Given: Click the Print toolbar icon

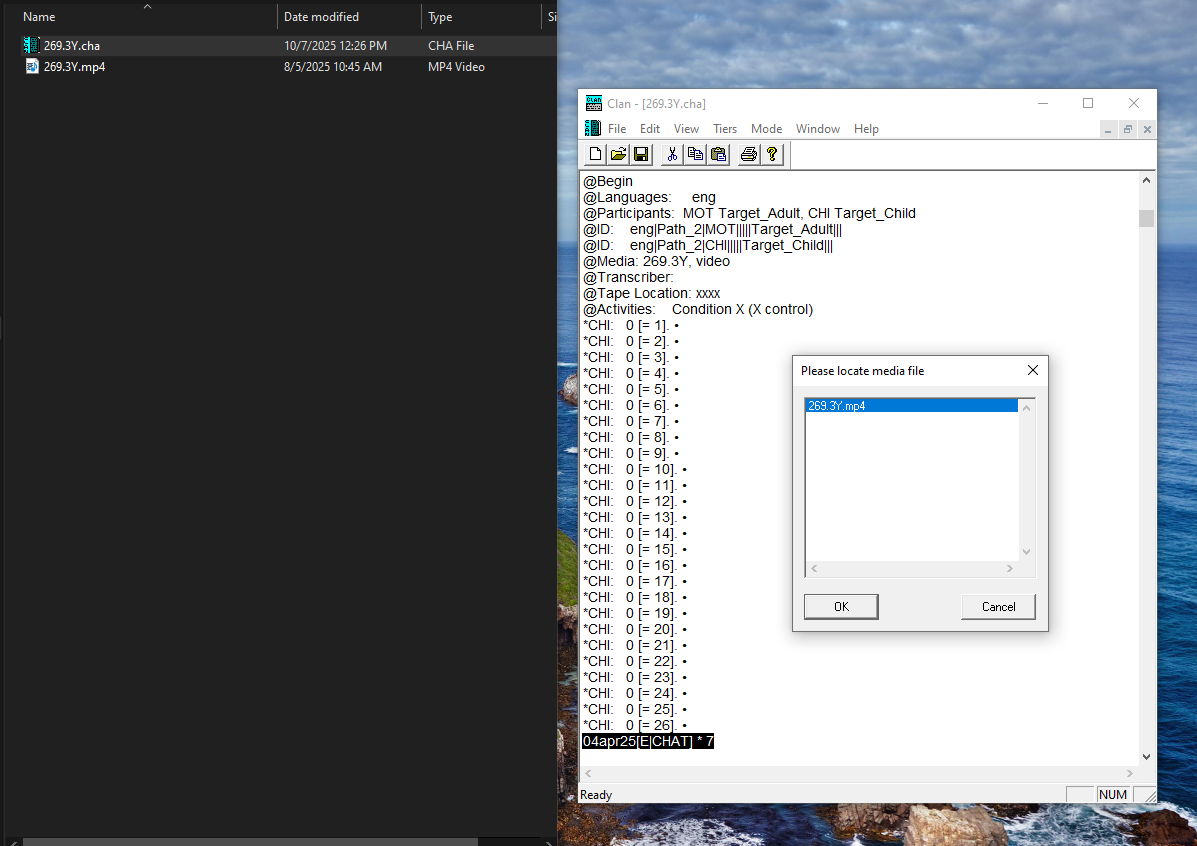Looking at the screenshot, I should (748, 154).
